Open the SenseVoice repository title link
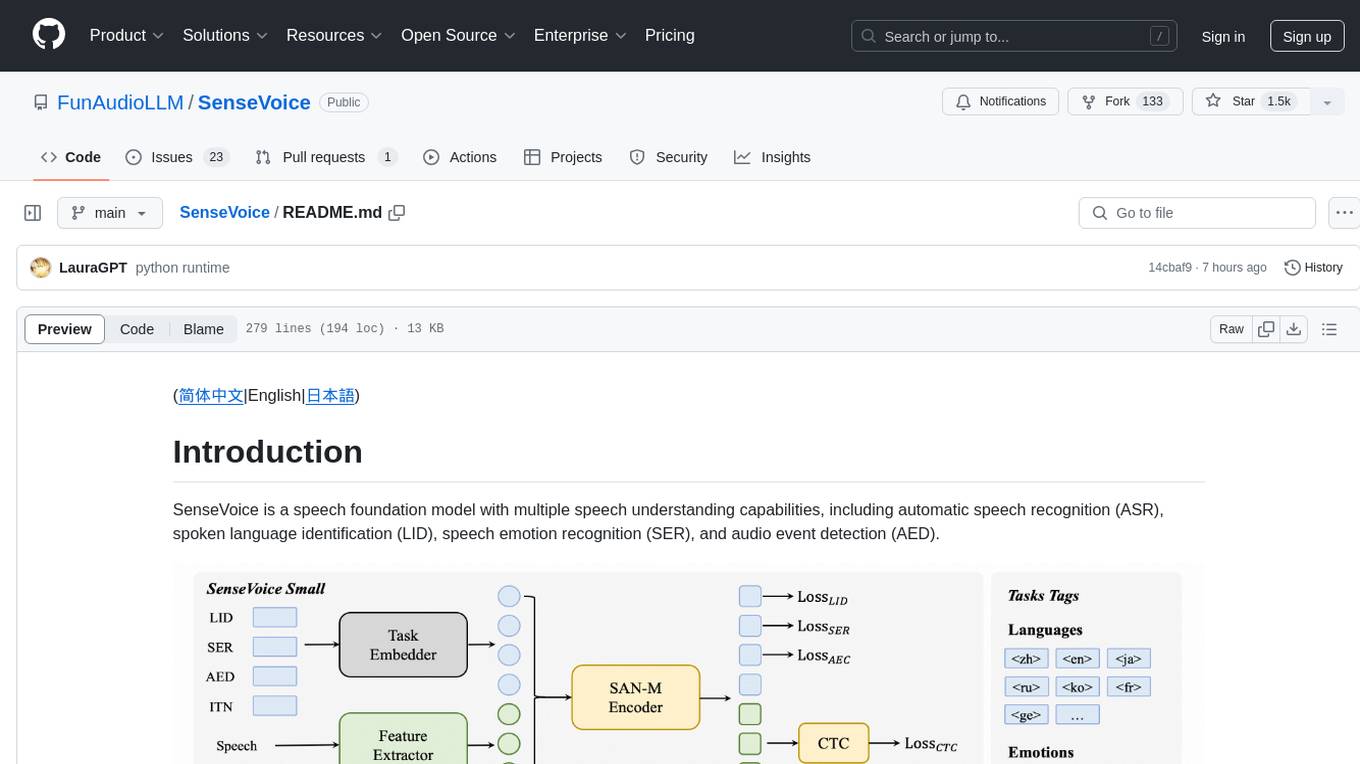The height and width of the screenshot is (764, 1360). click(254, 102)
